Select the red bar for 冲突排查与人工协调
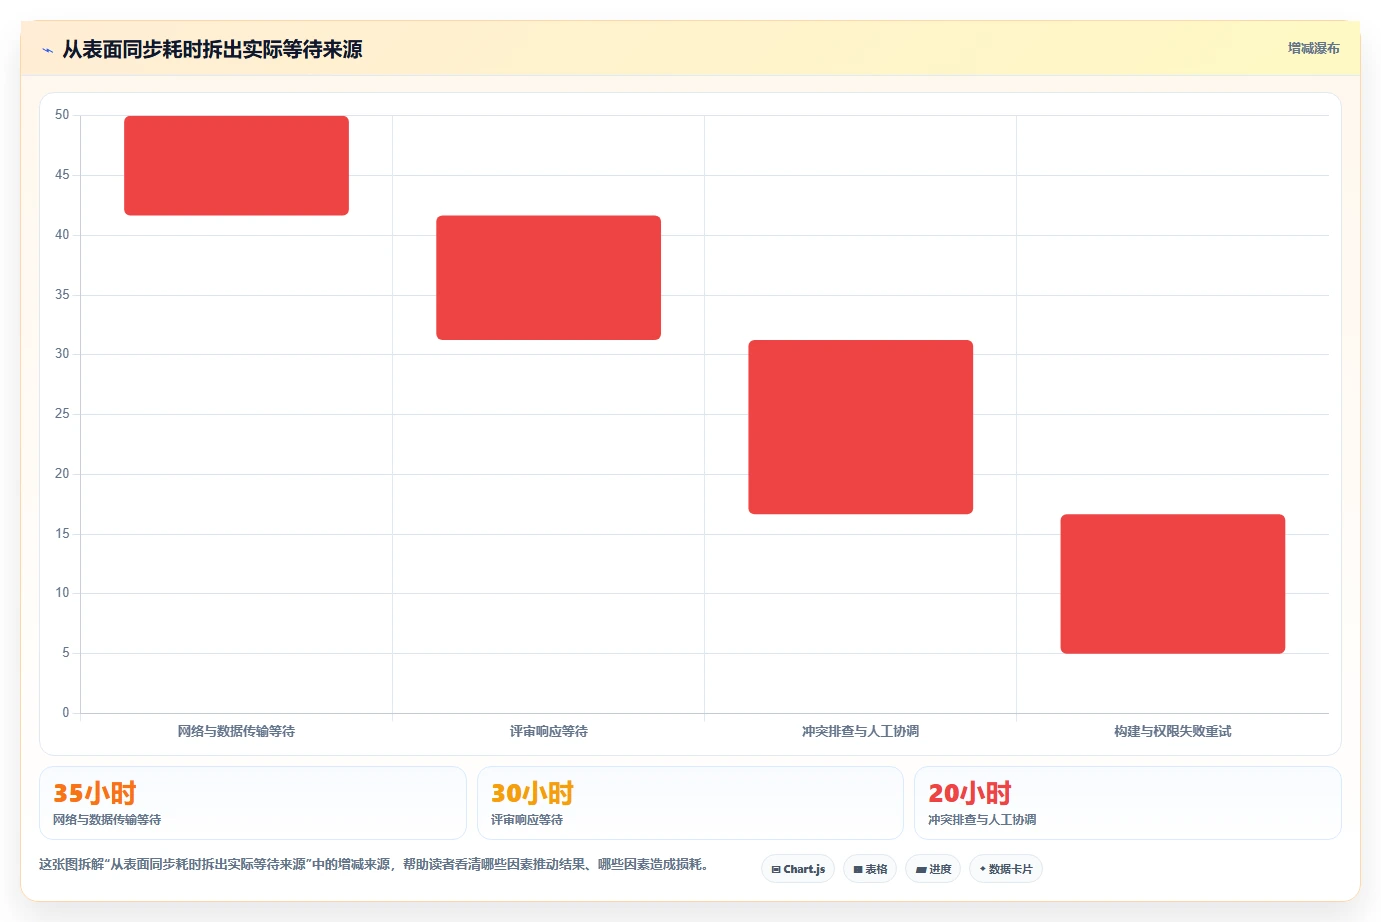 coord(860,427)
